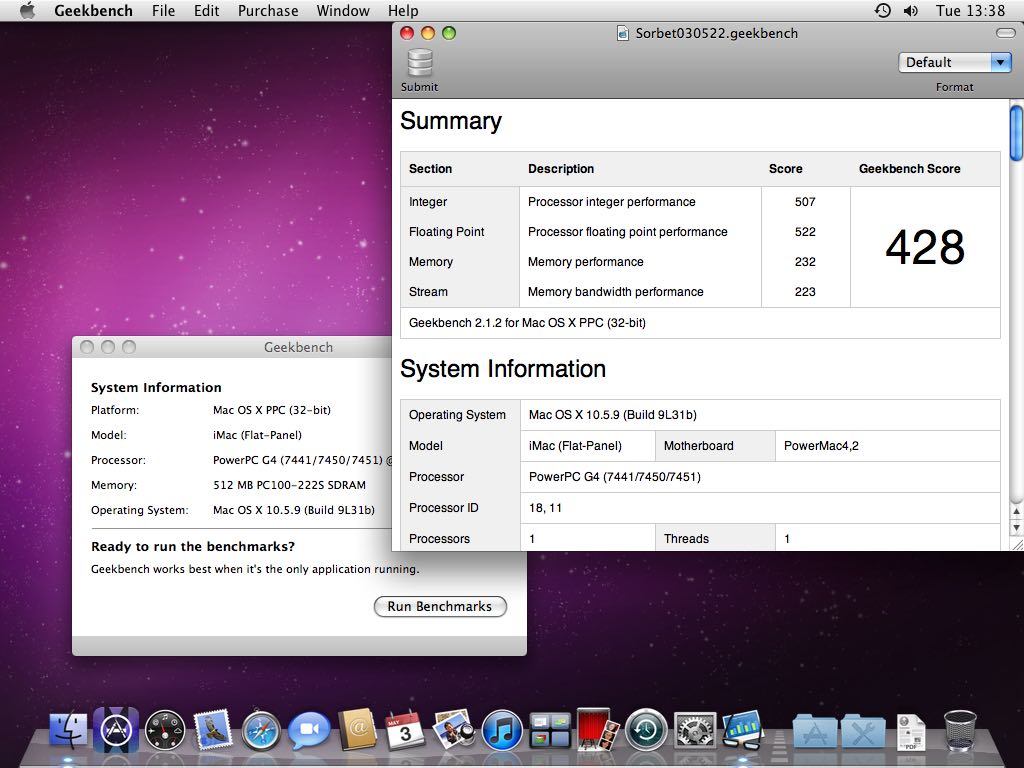Click the Stream score value 223
The width and height of the screenshot is (1024, 768).
click(805, 292)
